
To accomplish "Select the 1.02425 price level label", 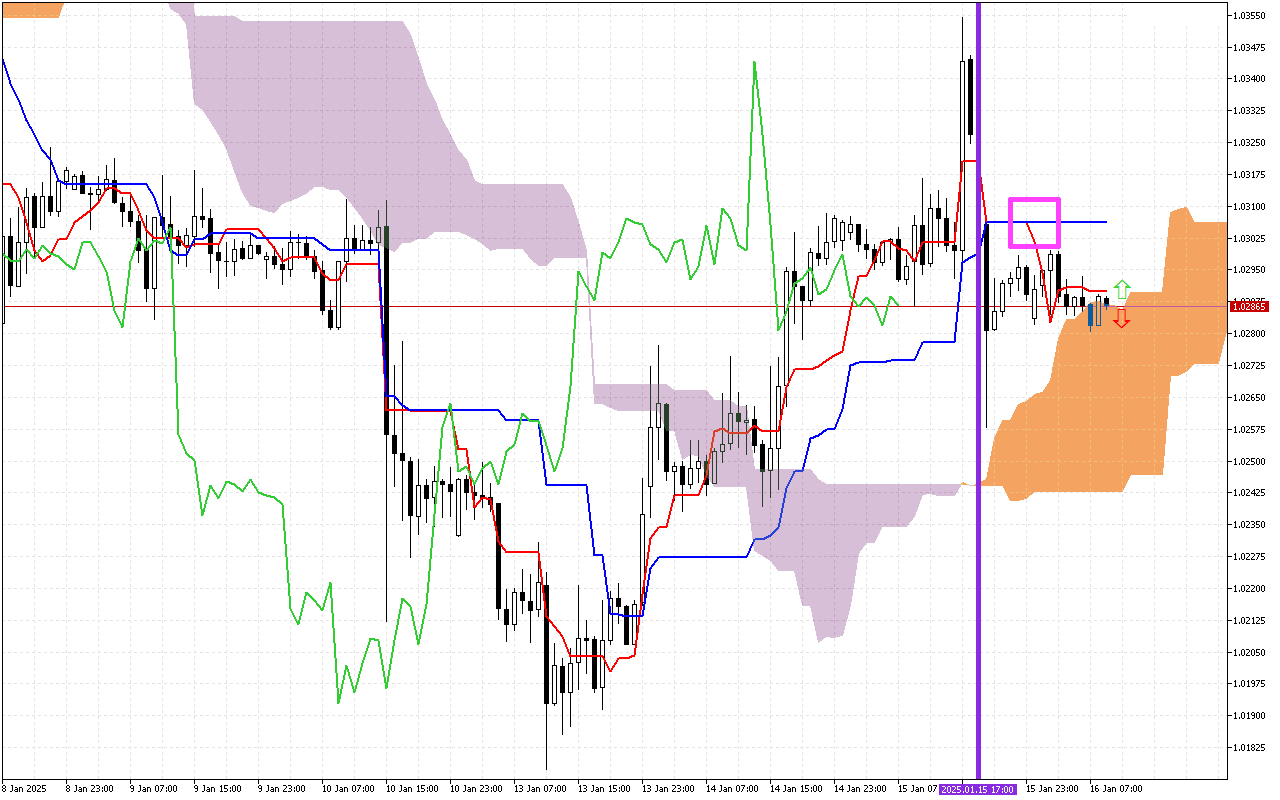I will (1250, 493).
